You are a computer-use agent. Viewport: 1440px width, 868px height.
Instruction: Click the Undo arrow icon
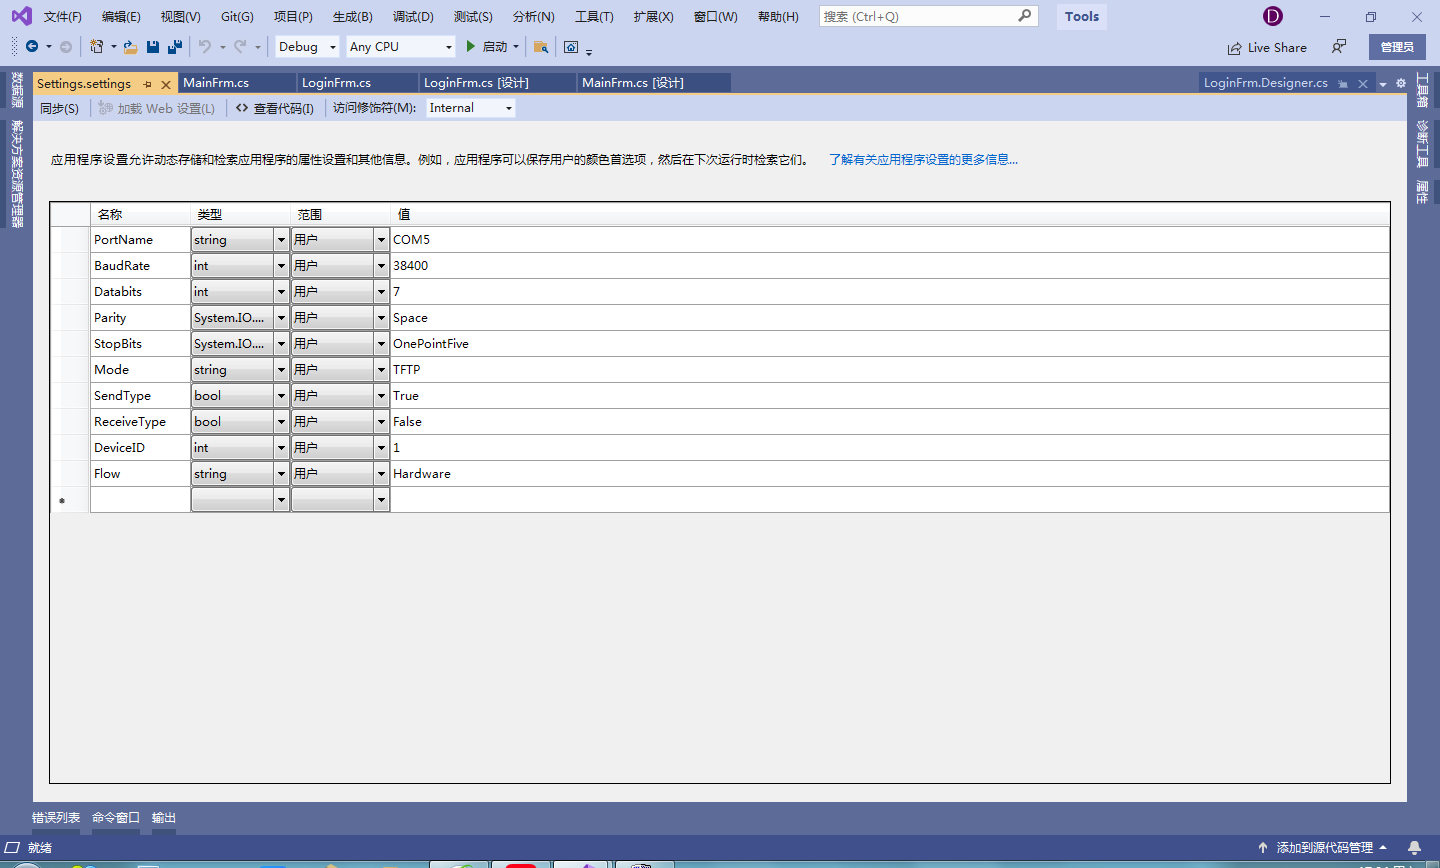coord(205,47)
